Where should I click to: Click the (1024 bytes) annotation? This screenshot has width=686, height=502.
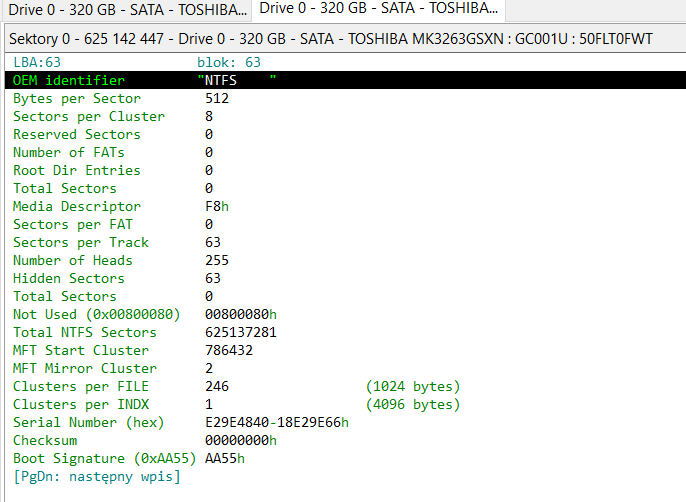[x=413, y=386]
